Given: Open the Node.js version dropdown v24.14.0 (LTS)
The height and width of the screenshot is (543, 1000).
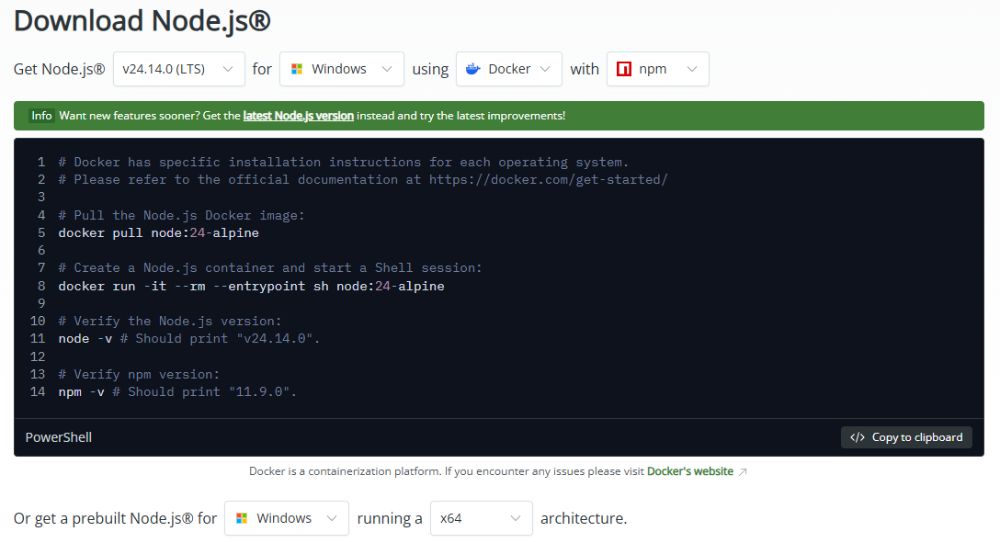Looking at the screenshot, I should coord(179,69).
